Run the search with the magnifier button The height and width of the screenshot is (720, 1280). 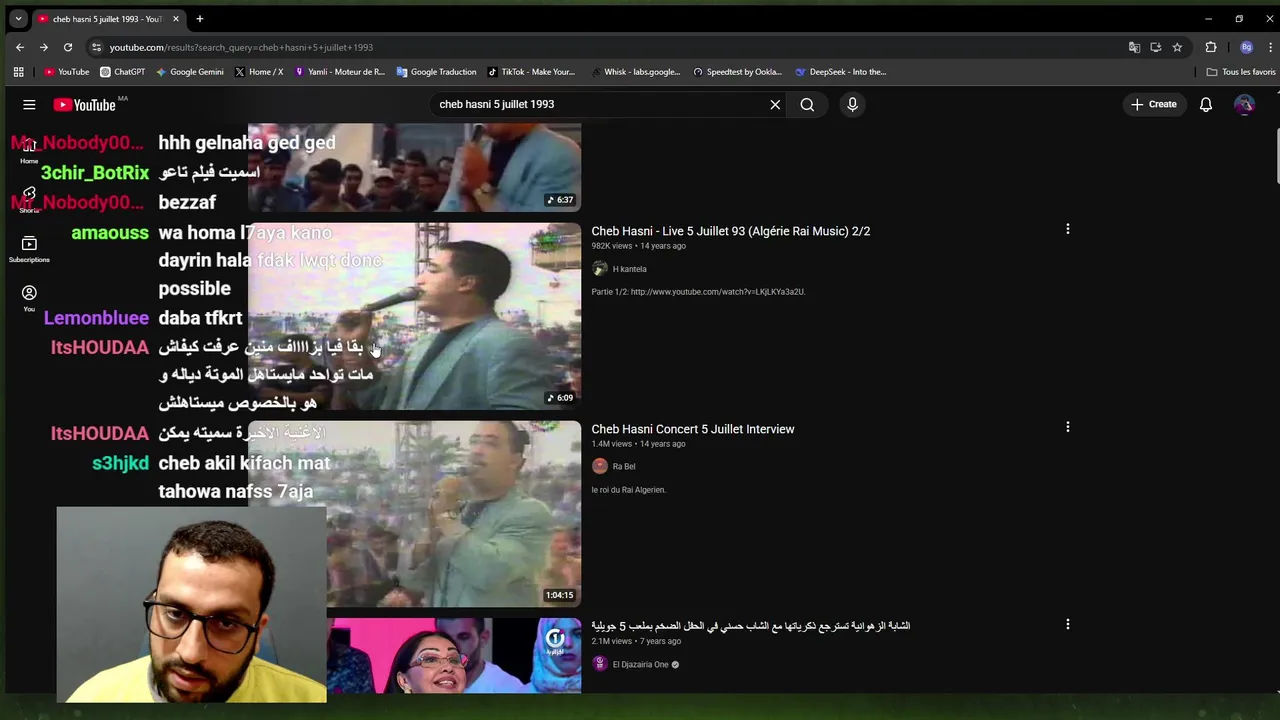tap(807, 104)
